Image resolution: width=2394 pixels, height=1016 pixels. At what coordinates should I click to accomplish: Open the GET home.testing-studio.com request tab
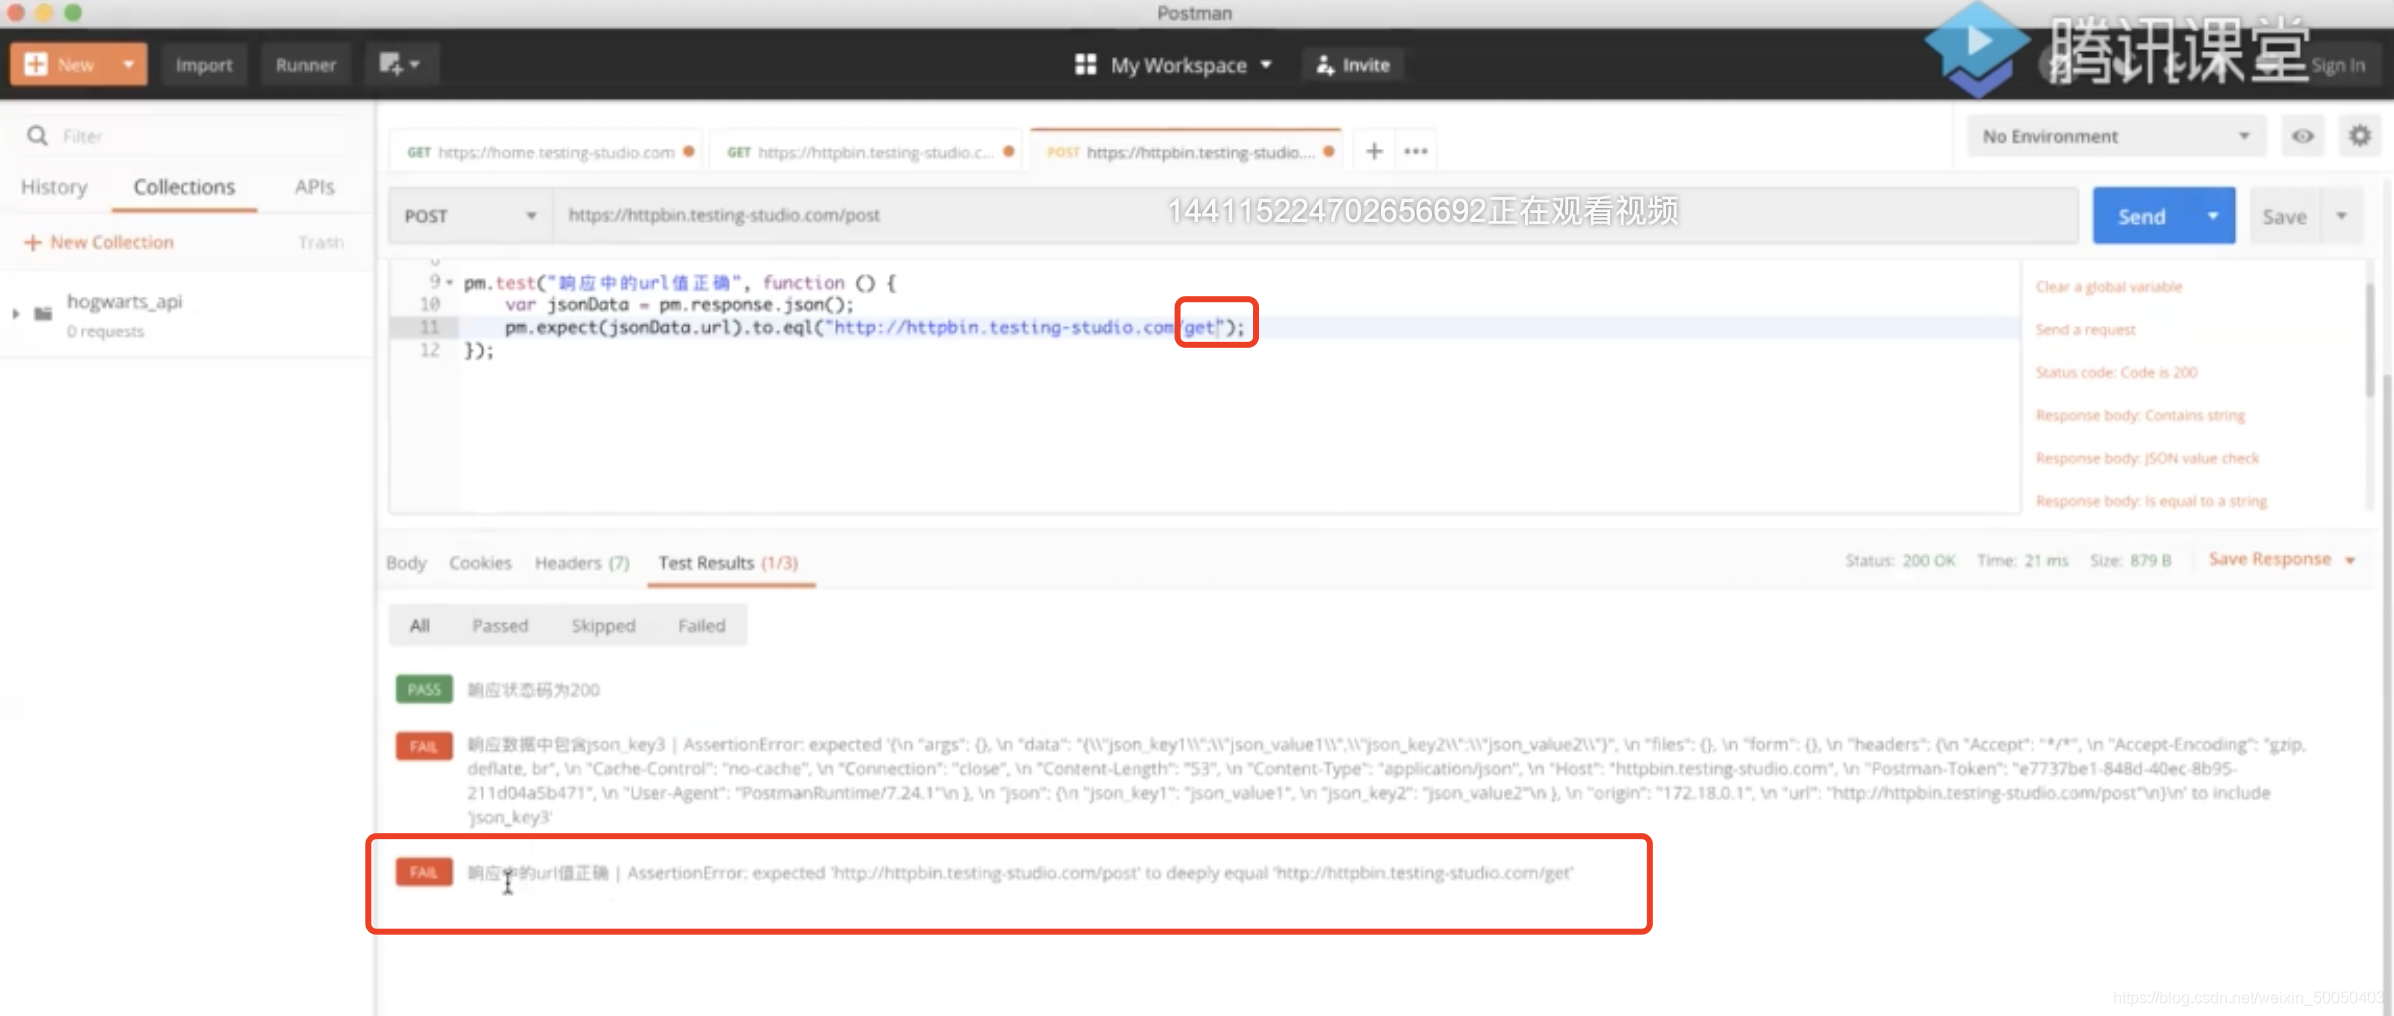click(x=545, y=152)
